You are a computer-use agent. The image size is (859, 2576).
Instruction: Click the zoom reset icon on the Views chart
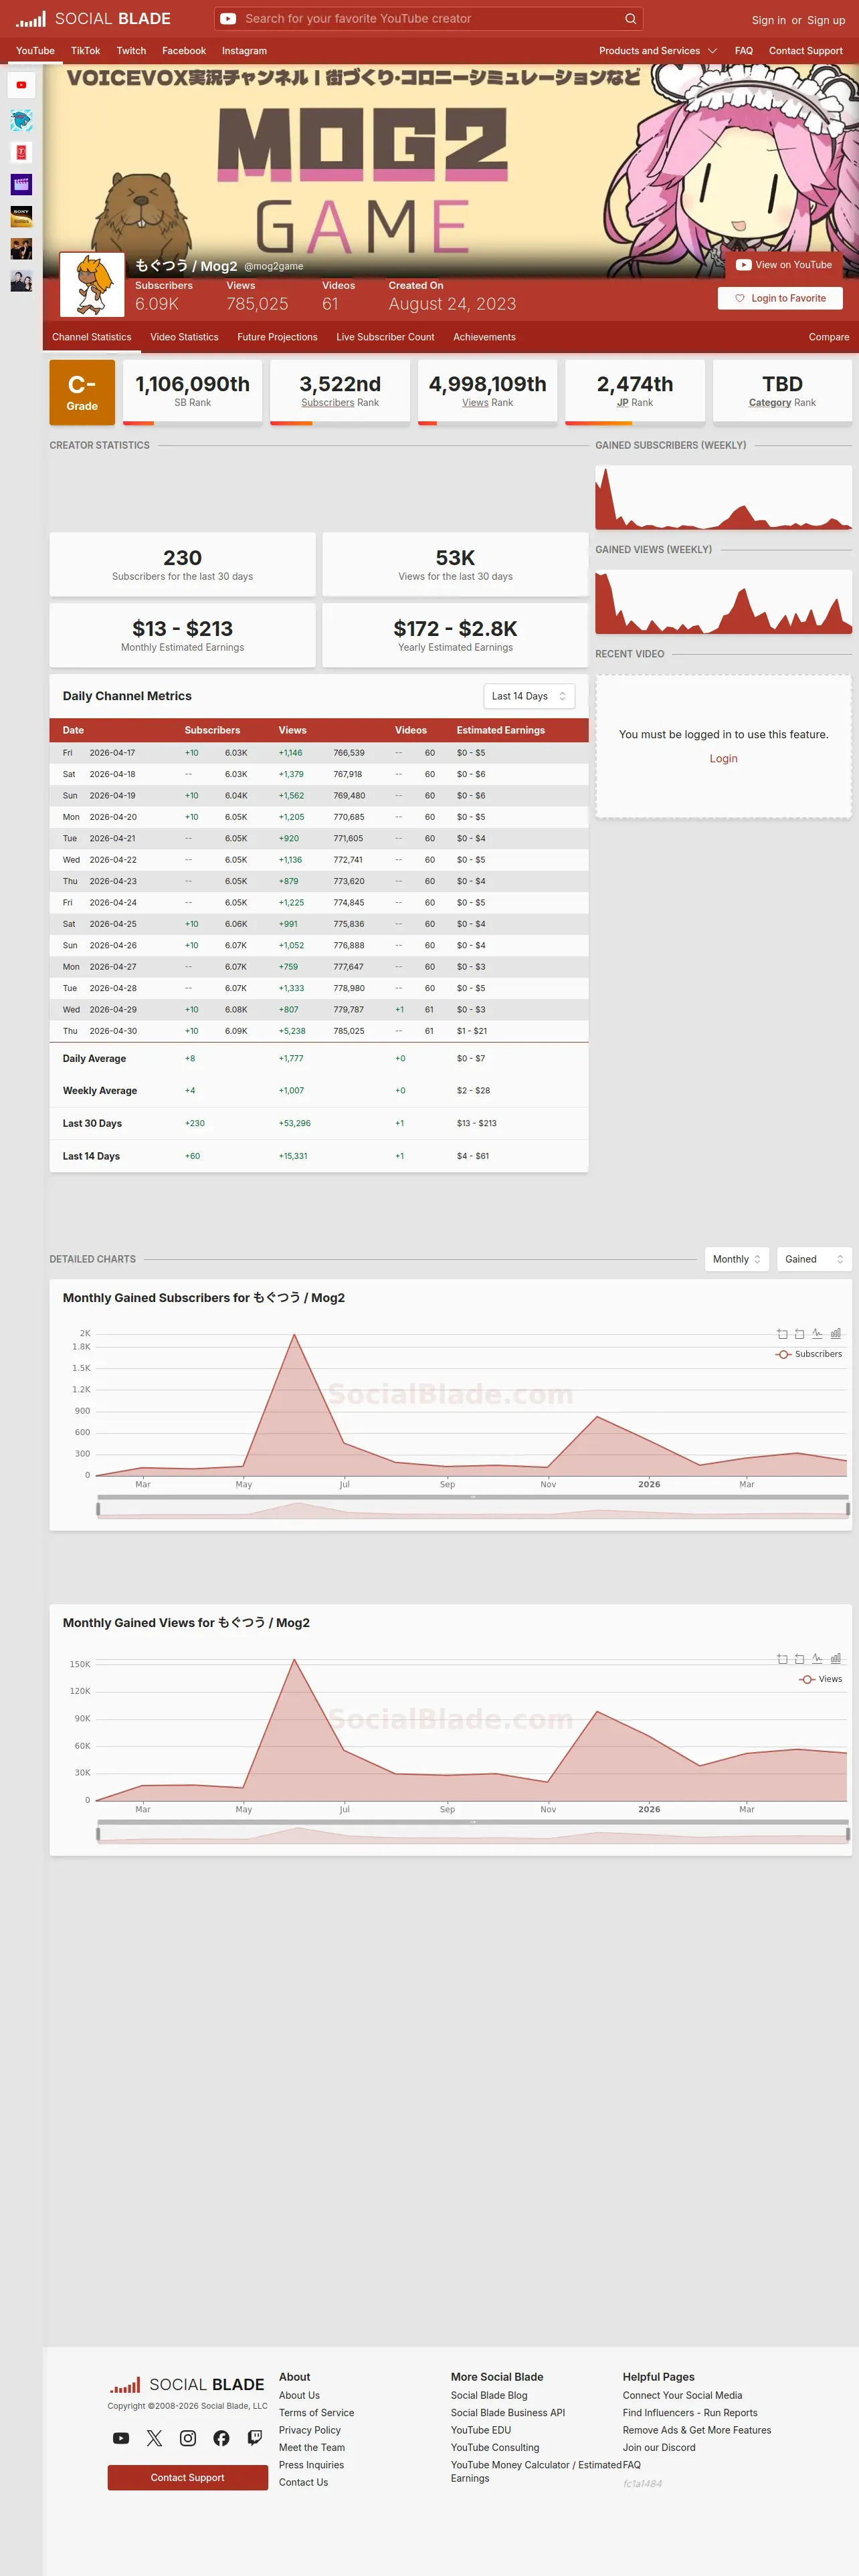(x=799, y=1659)
